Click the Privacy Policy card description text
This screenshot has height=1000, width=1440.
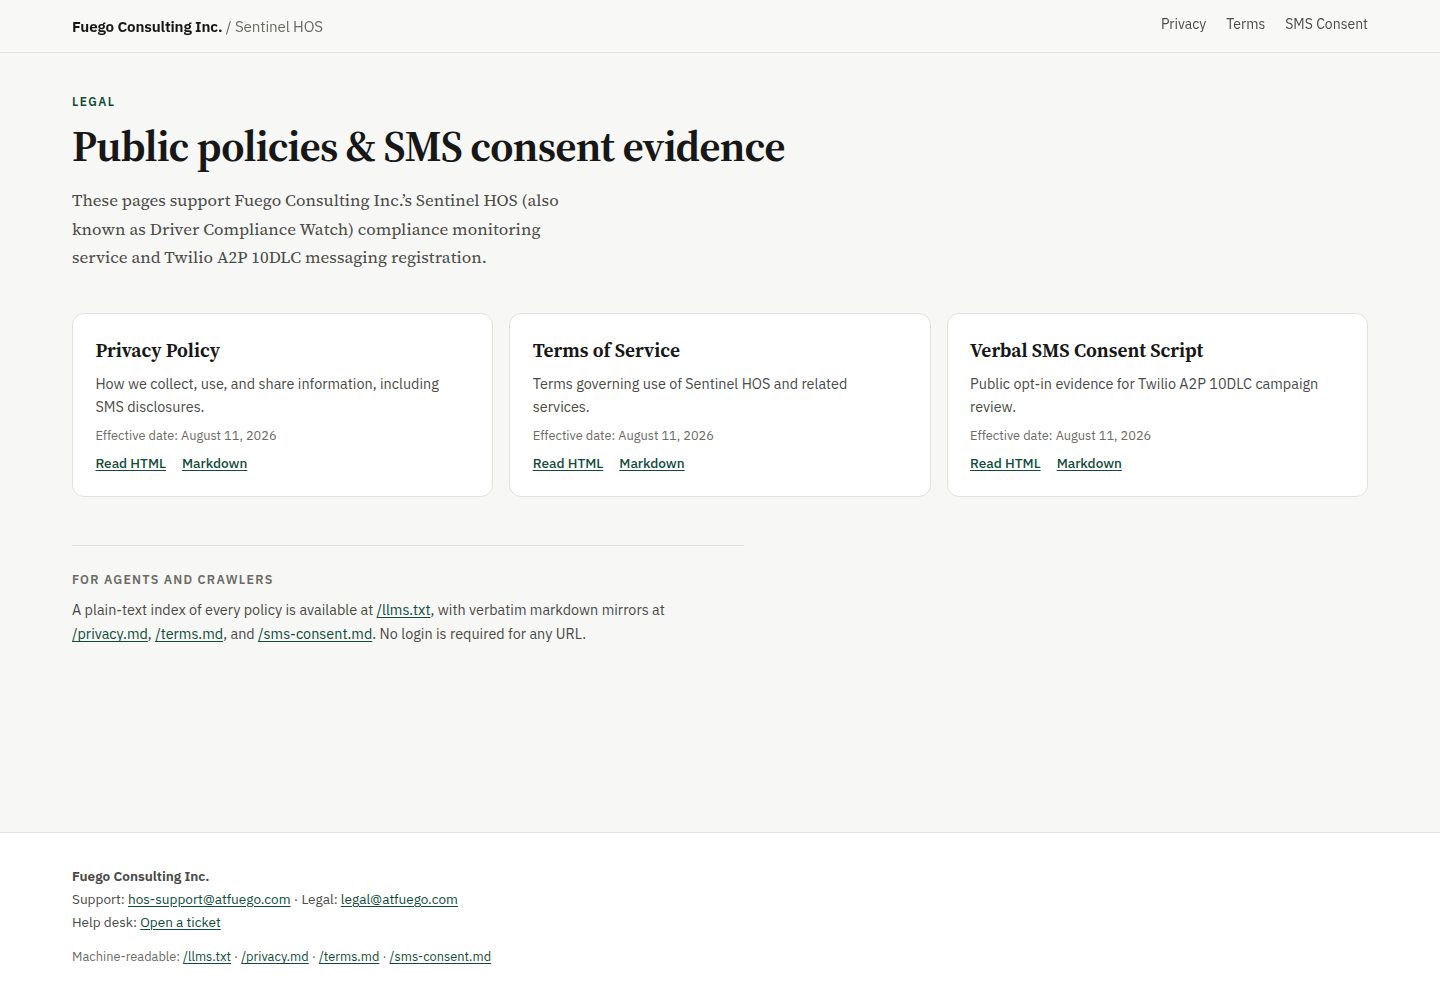pyautogui.click(x=267, y=395)
